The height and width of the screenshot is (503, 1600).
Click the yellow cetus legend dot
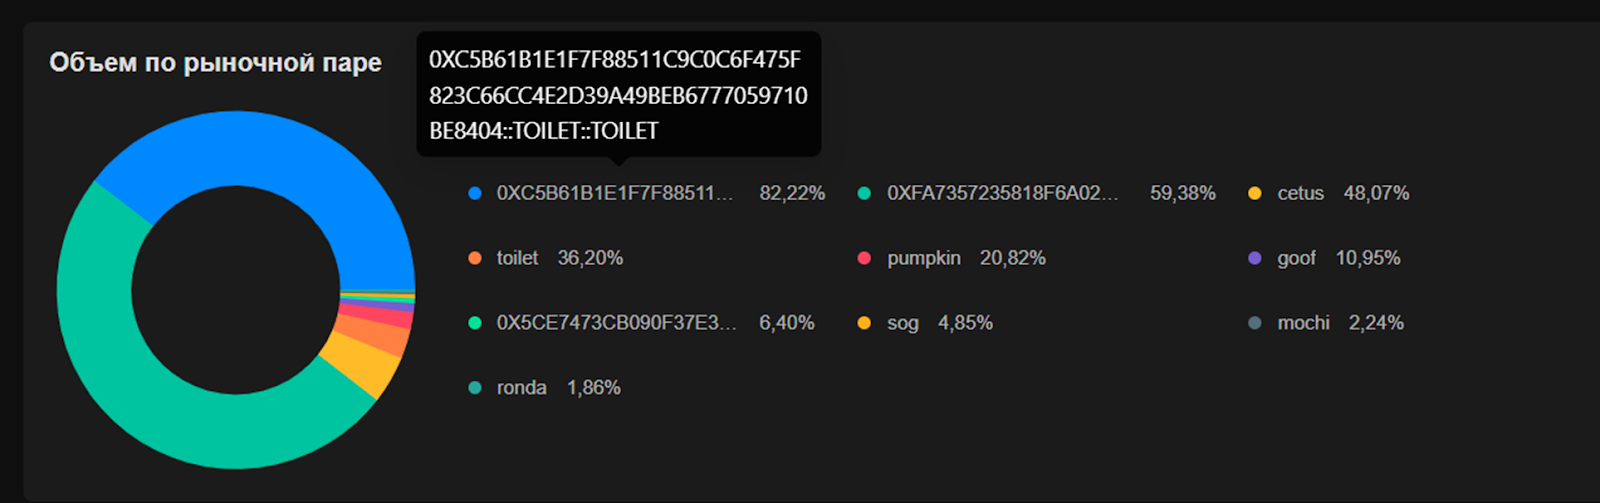(x=1255, y=193)
